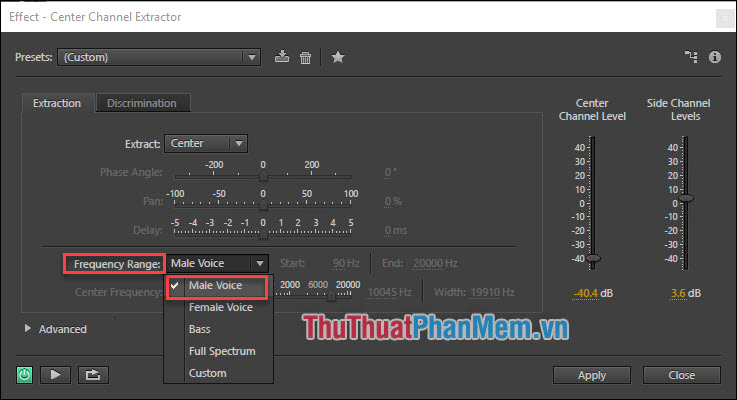Click the Delay slider handle
737x400 pixels.
tap(263, 234)
